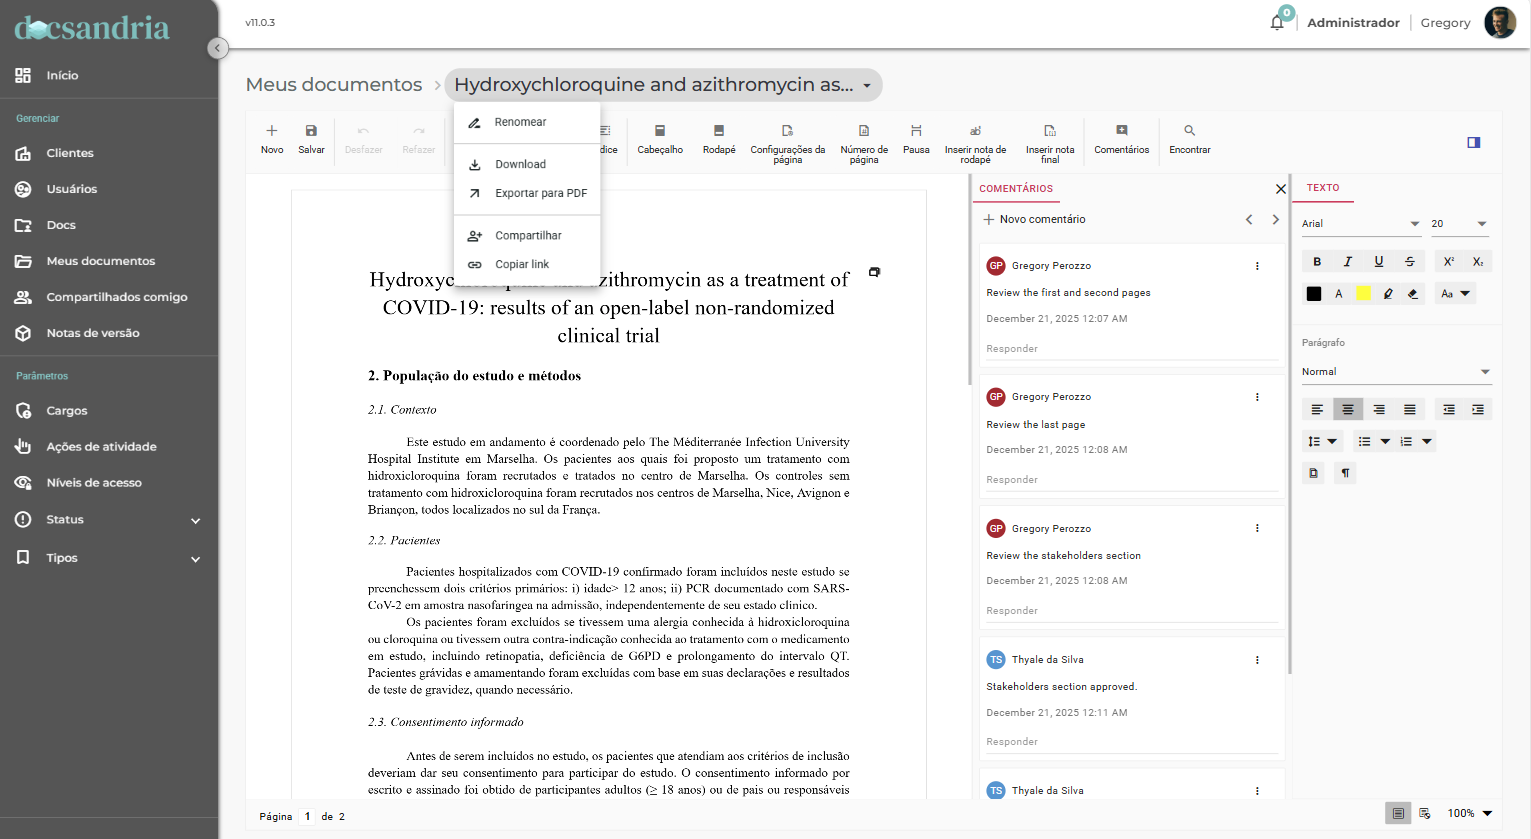1531x839 pixels.
Task: Click the Salvar (save) toolbar icon
Action: 311,138
